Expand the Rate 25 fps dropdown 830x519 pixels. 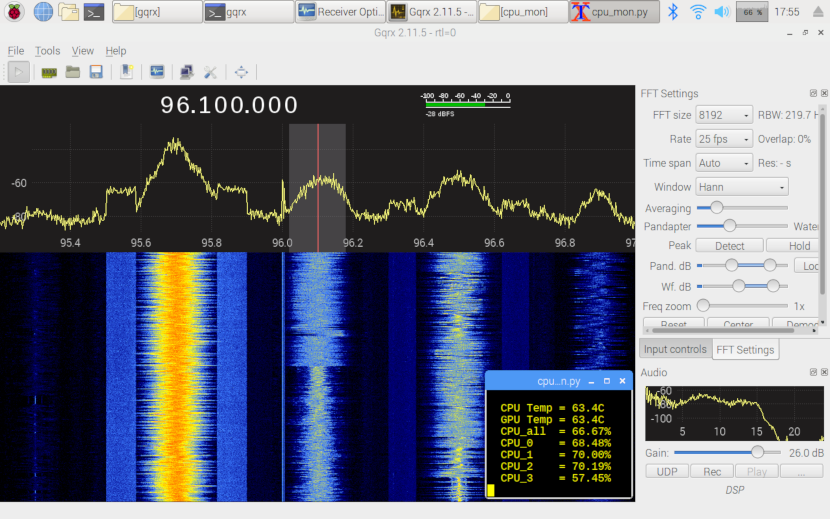[x=724, y=139]
